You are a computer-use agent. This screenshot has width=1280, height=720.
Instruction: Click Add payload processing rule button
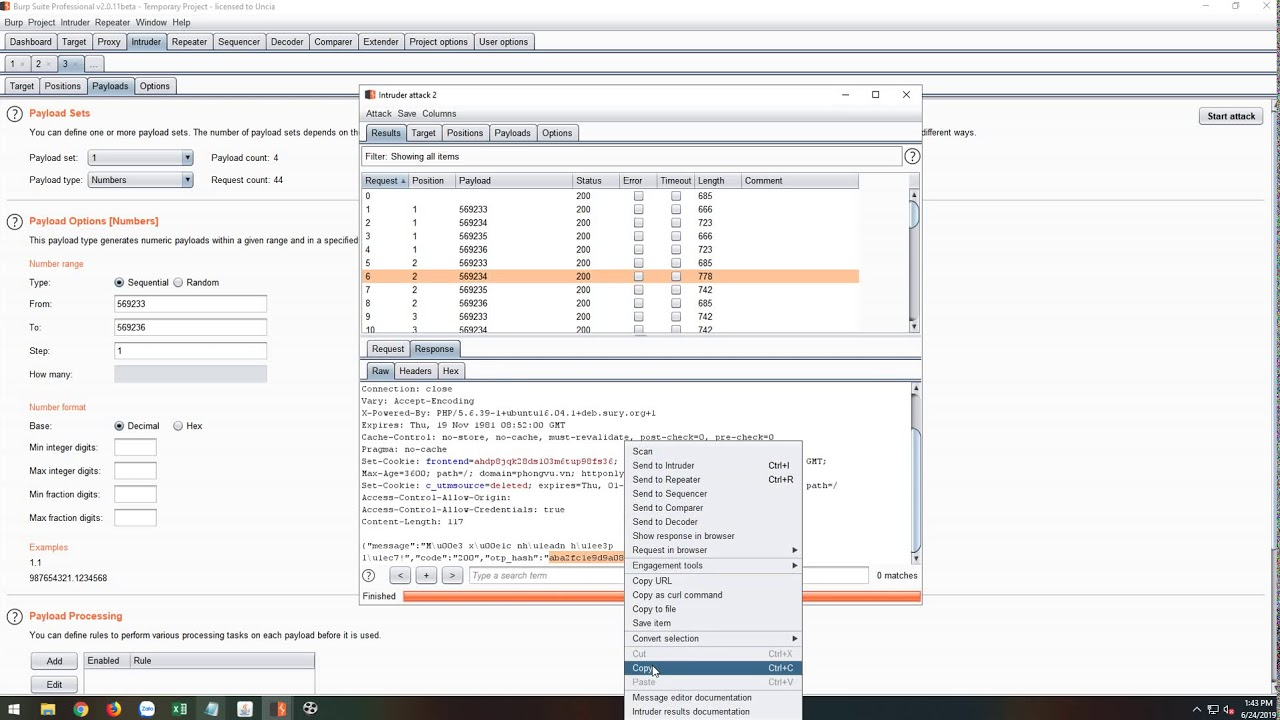click(x=54, y=661)
